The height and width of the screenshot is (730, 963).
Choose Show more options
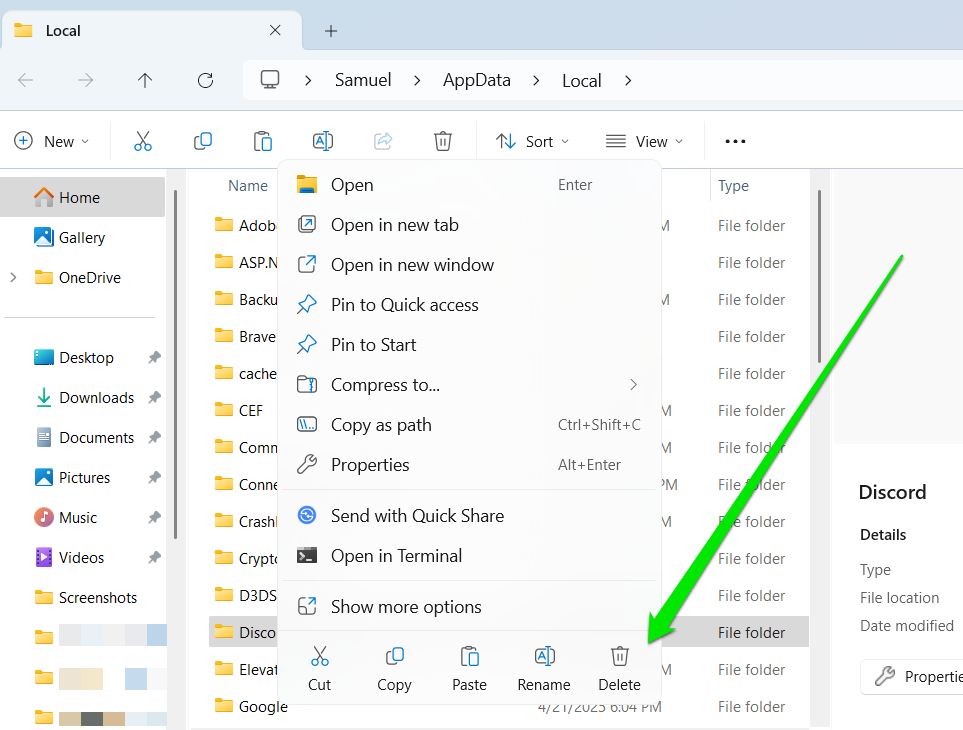click(406, 607)
